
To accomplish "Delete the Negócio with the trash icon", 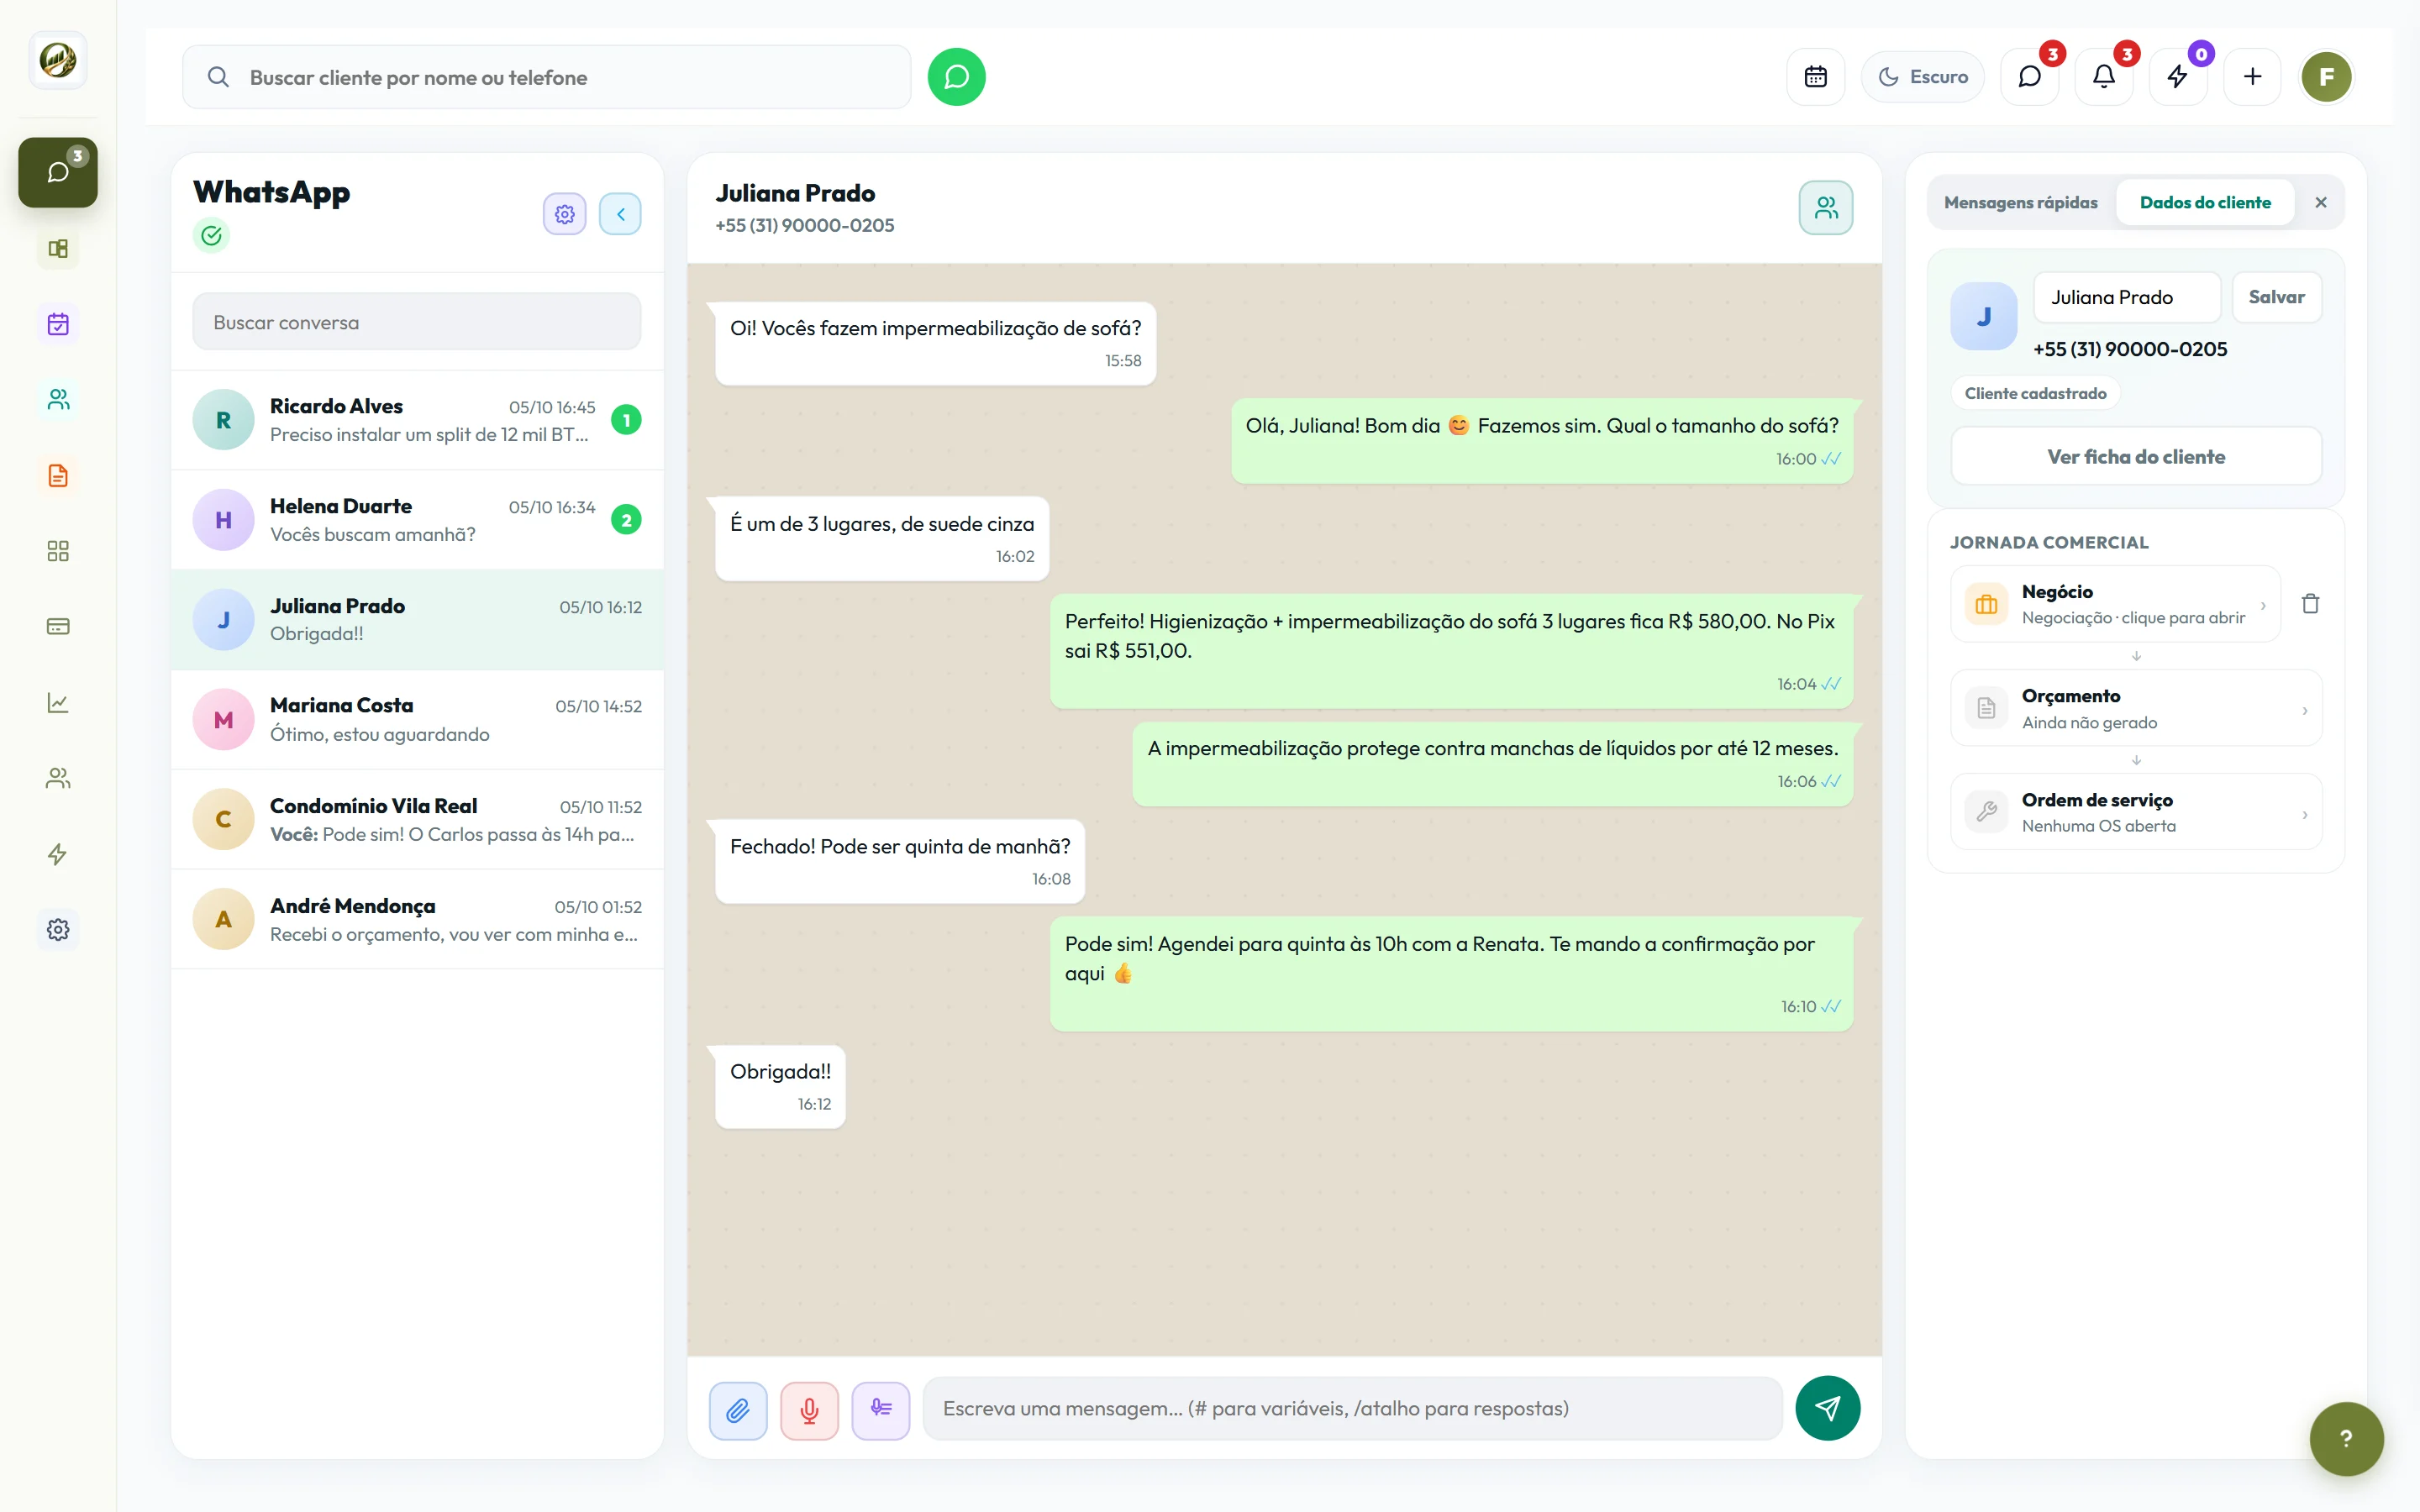I will [x=2310, y=604].
